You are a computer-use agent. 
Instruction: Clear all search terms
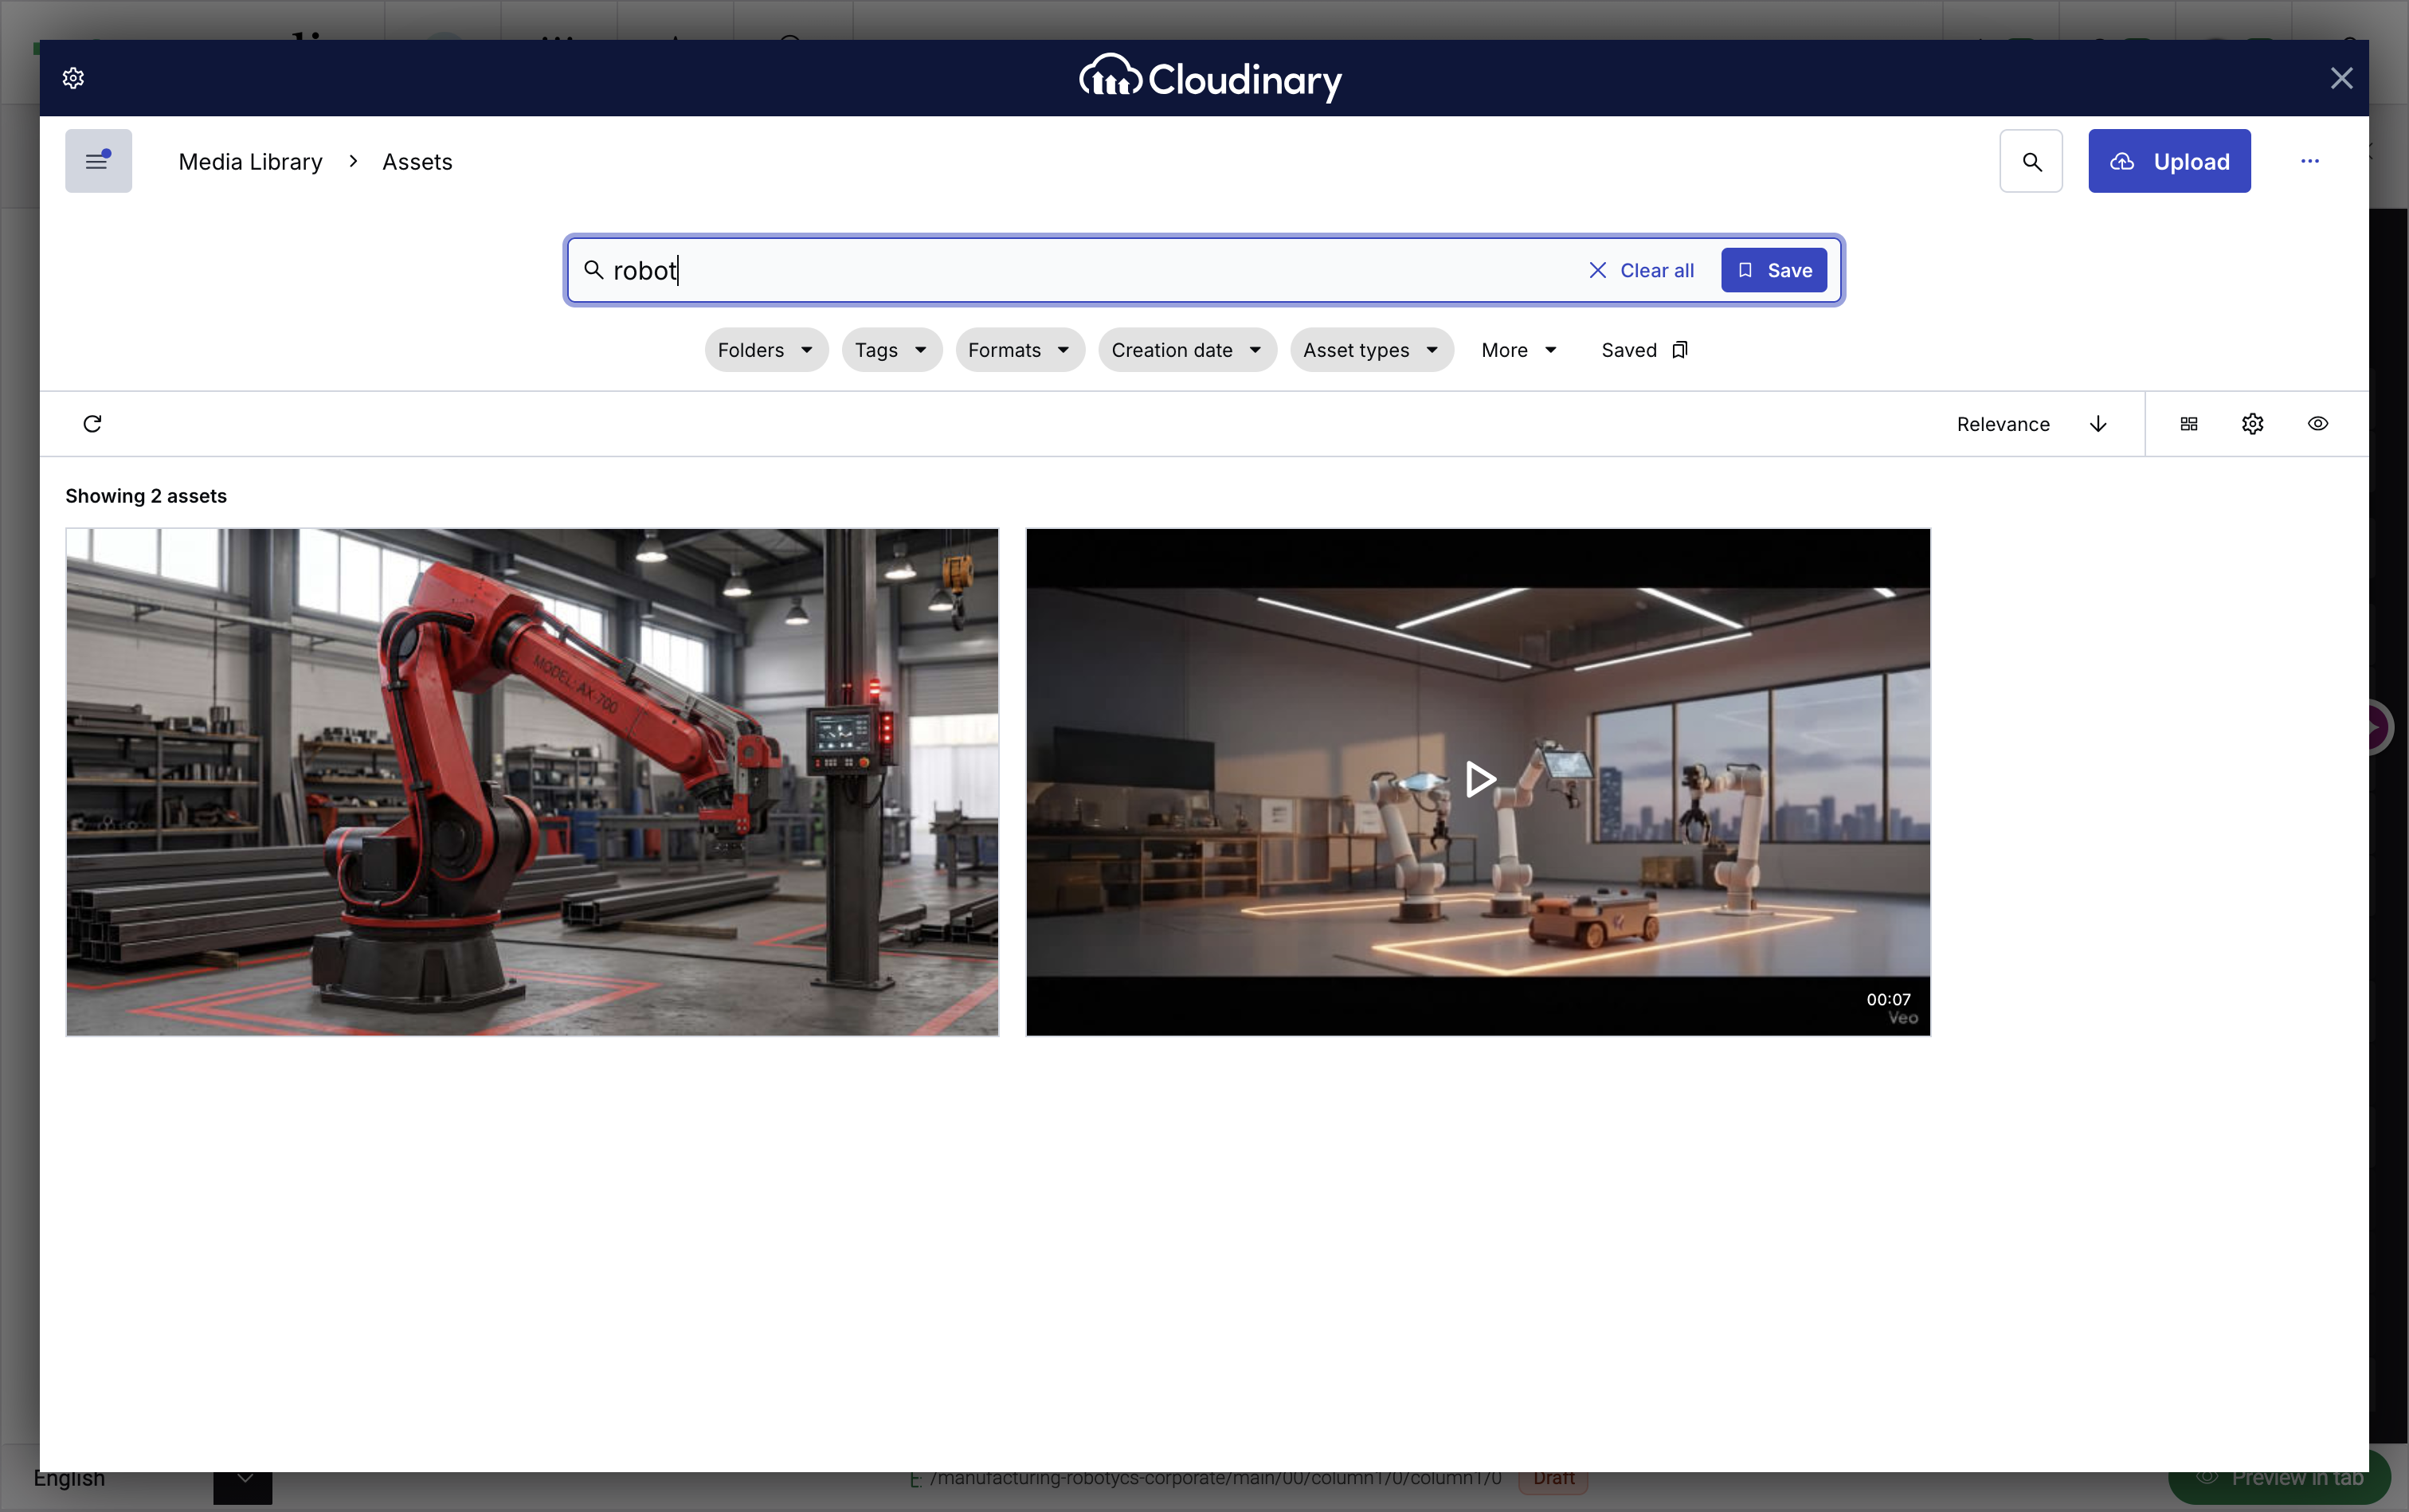[1641, 270]
